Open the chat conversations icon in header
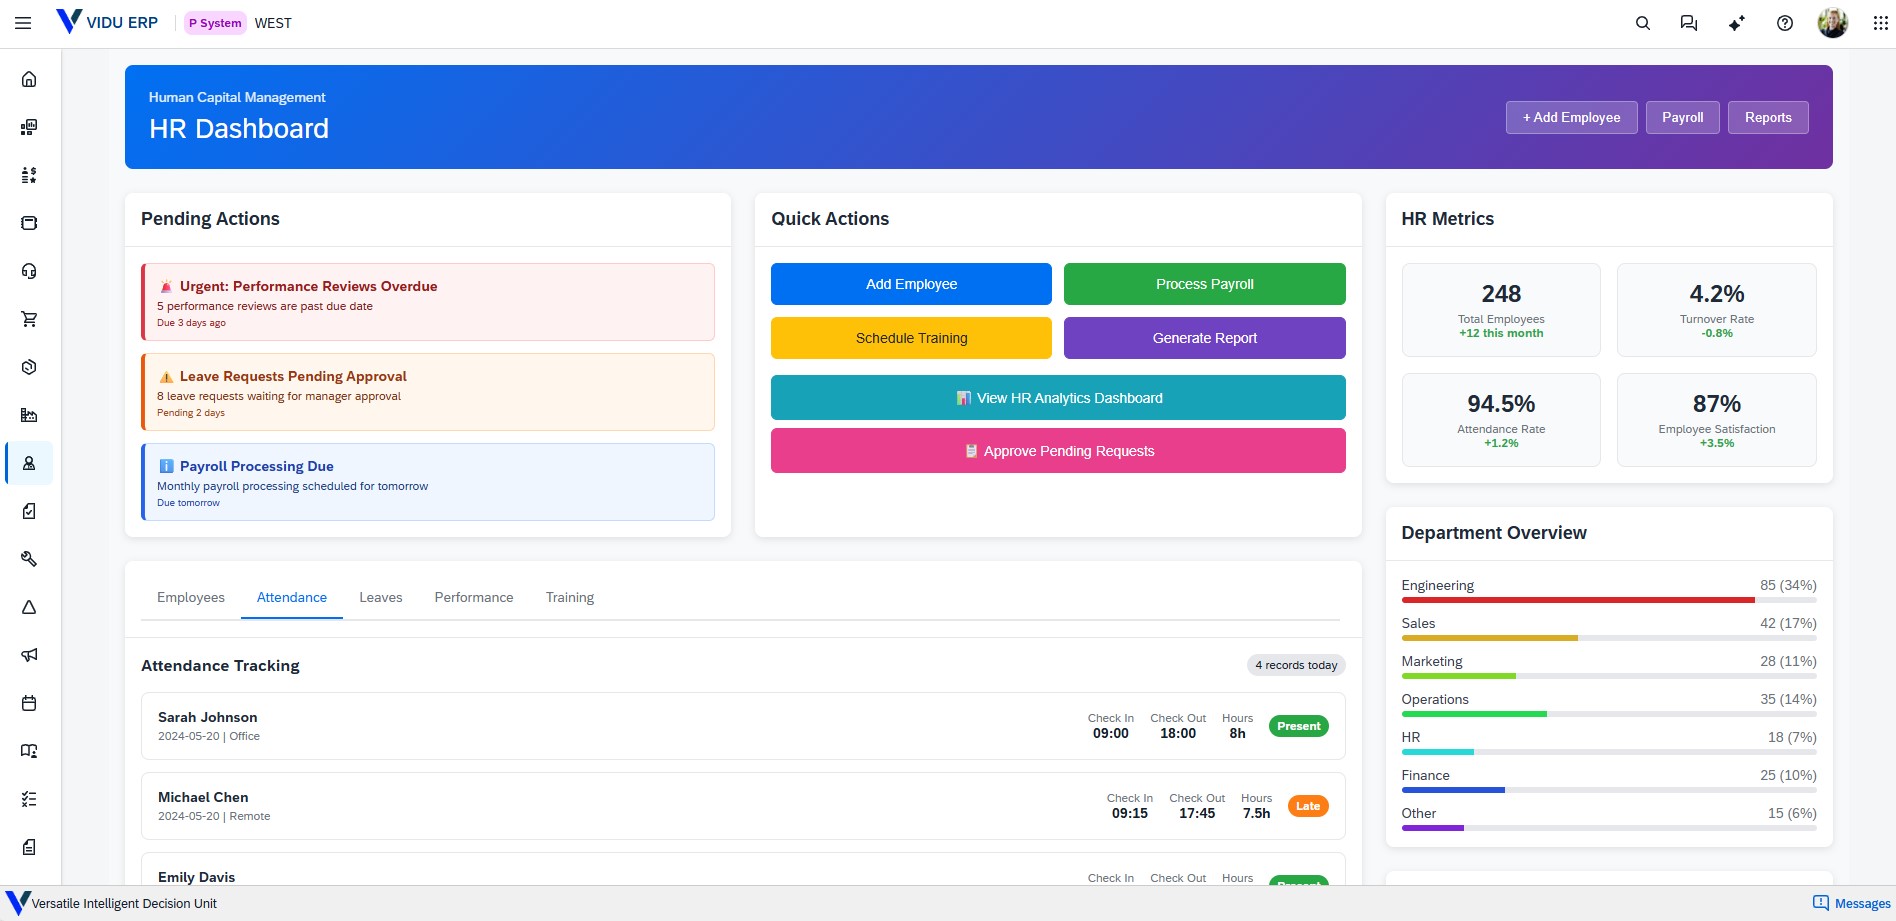 pos(1689,23)
